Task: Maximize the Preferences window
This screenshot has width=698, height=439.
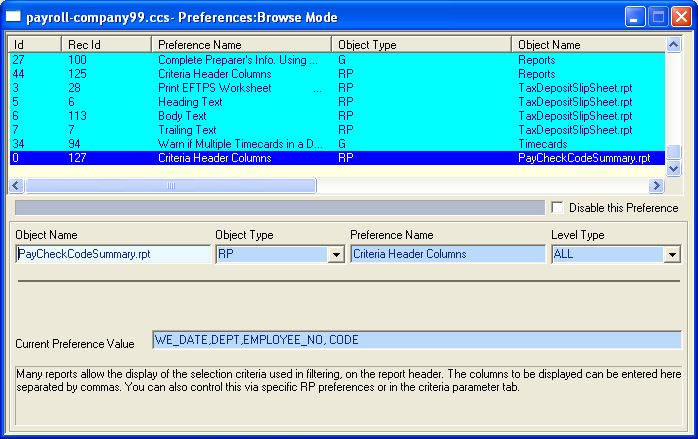Action: (658, 17)
